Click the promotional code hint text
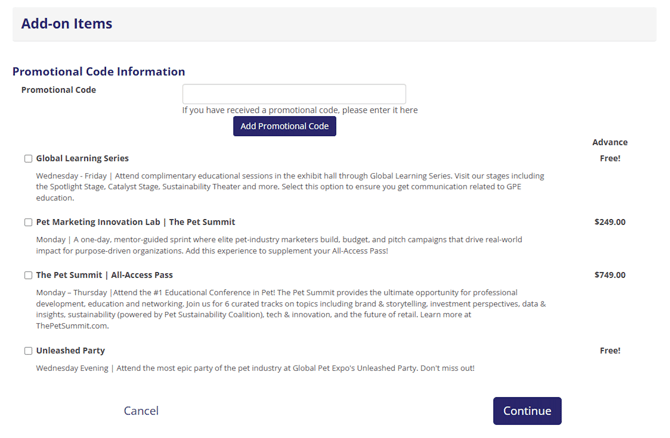Image resolution: width=670 pixels, height=438 pixels. tap(300, 110)
